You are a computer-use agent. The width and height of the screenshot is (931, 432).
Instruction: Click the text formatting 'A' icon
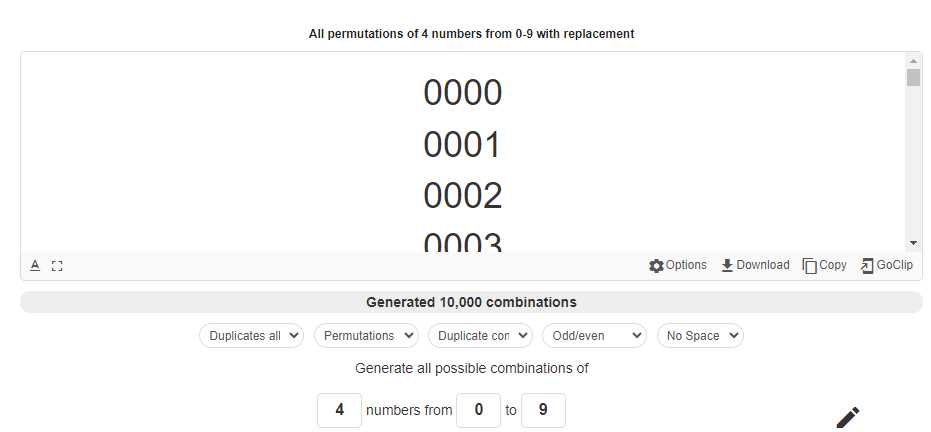[x=35, y=266]
